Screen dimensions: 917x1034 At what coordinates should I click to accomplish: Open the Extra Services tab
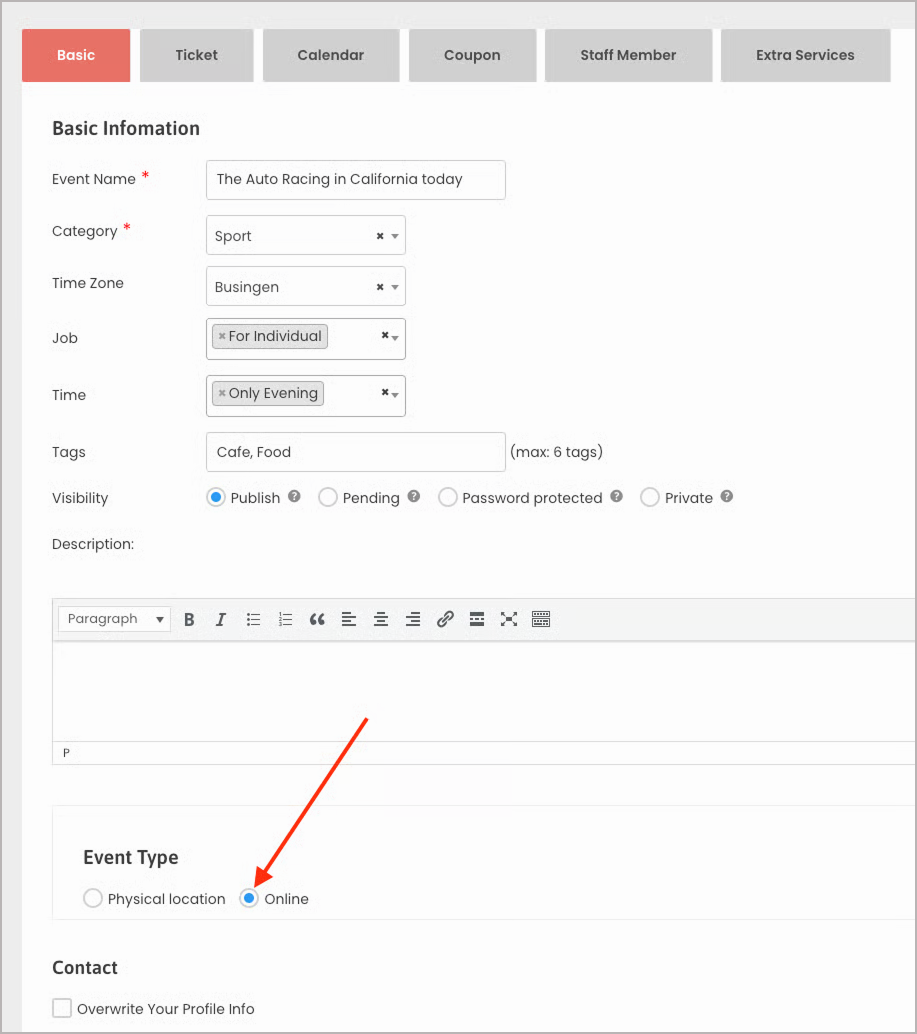point(805,55)
